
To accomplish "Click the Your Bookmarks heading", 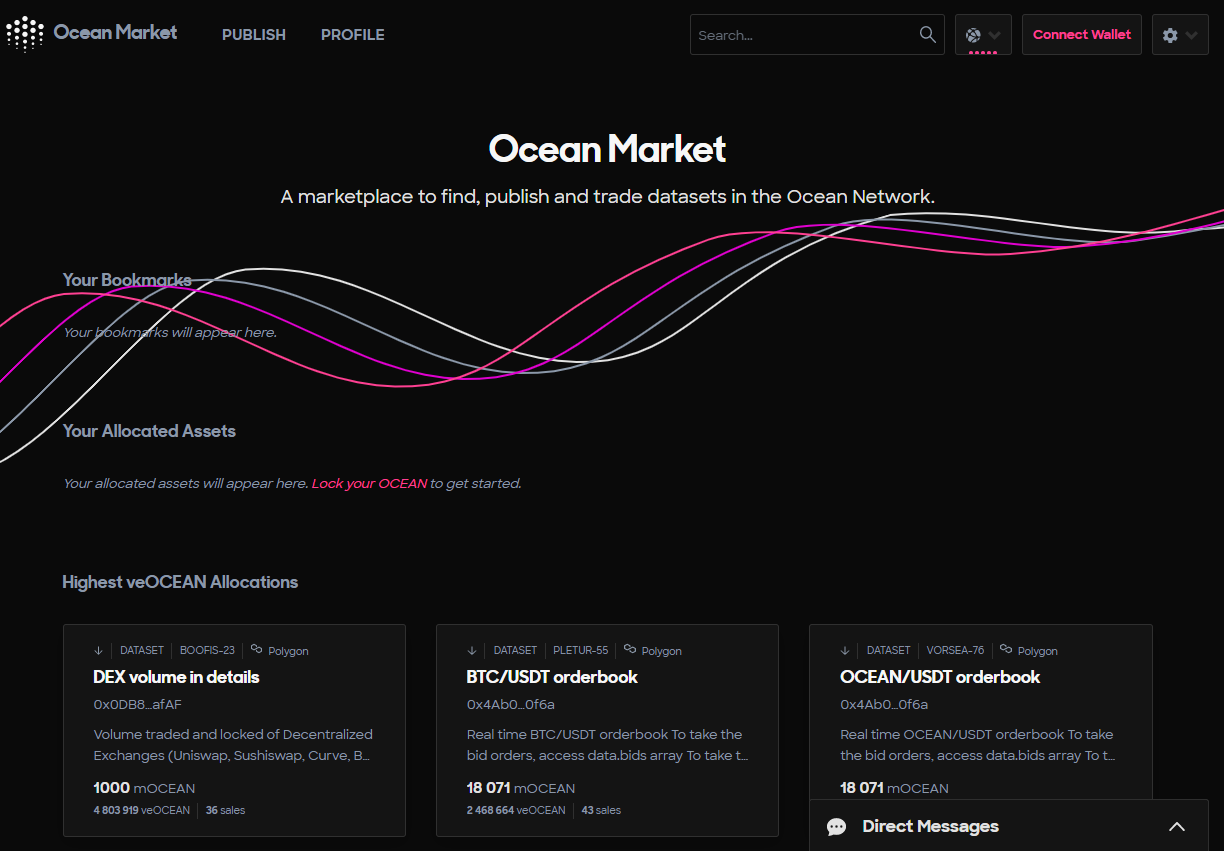I will [127, 280].
